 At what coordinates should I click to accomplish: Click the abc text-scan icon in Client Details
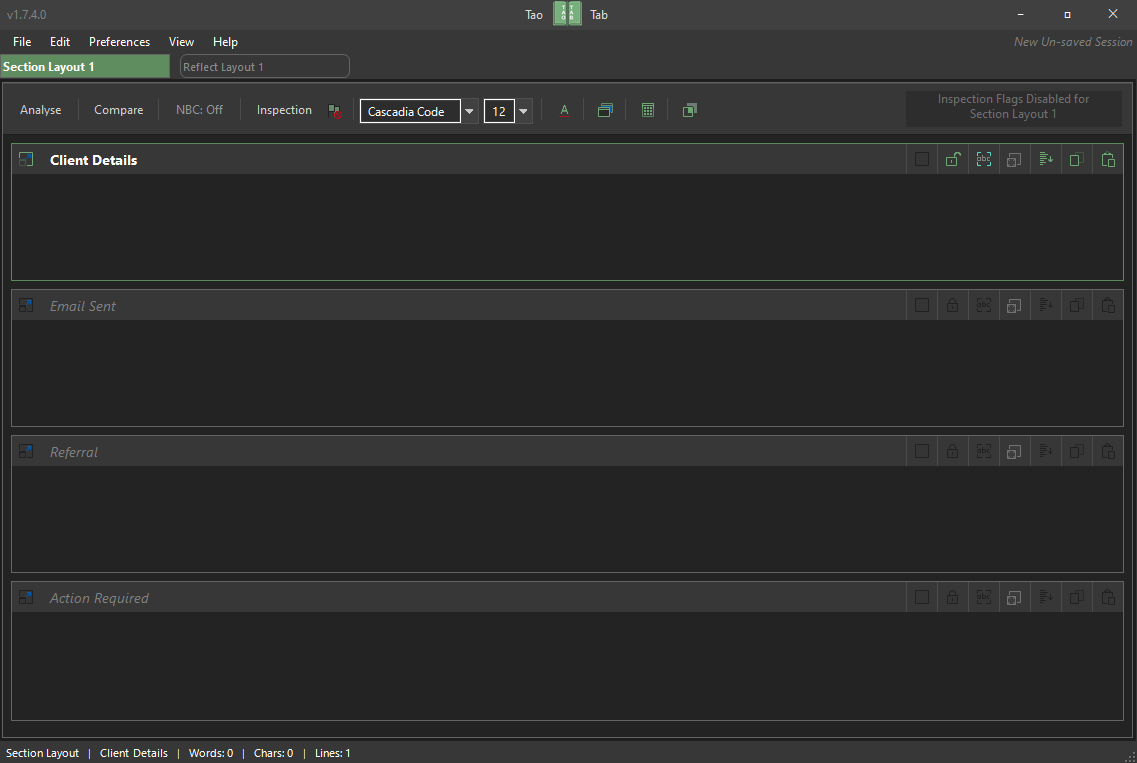pyautogui.click(x=983, y=160)
